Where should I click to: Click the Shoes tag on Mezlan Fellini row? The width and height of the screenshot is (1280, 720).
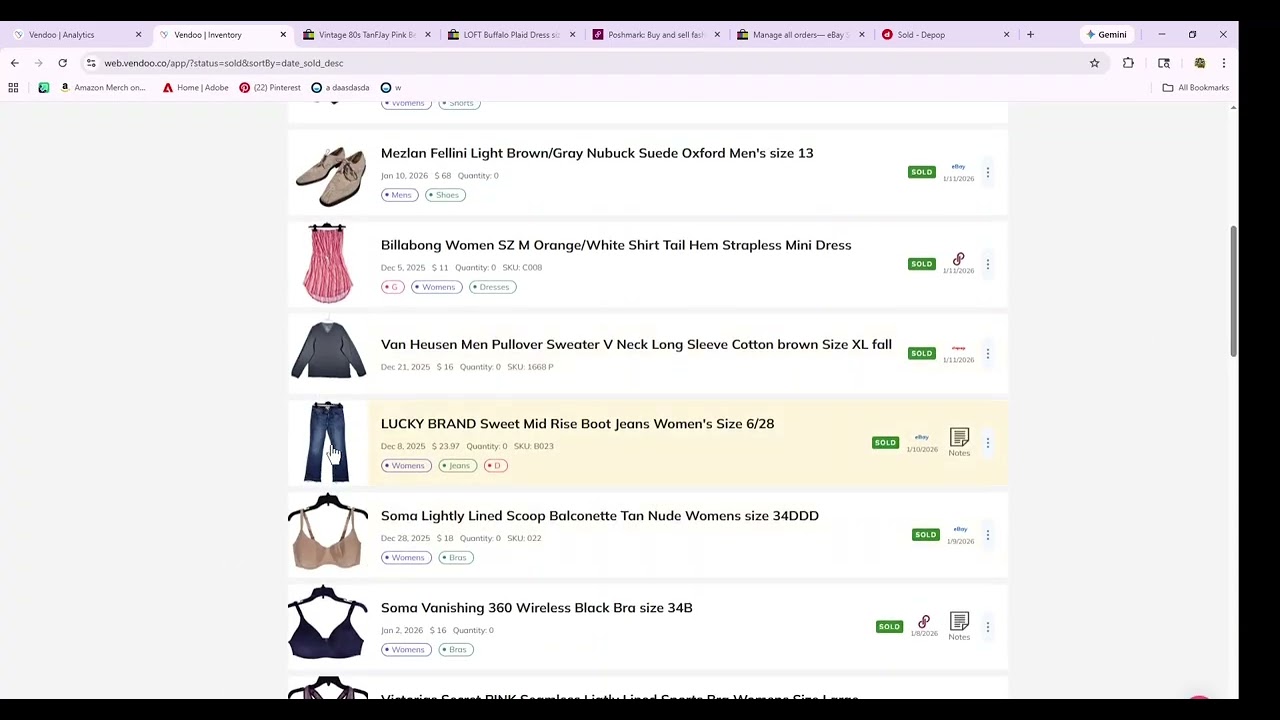pos(444,195)
